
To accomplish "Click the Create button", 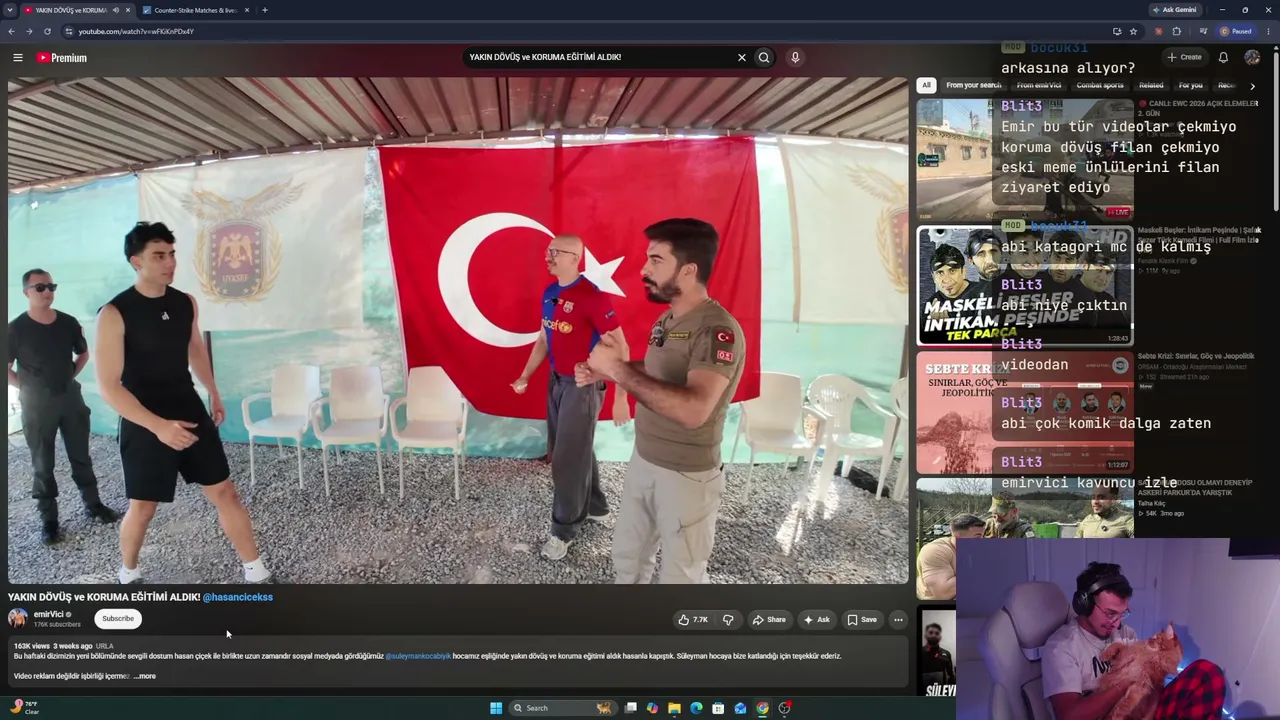I will (x=1184, y=58).
